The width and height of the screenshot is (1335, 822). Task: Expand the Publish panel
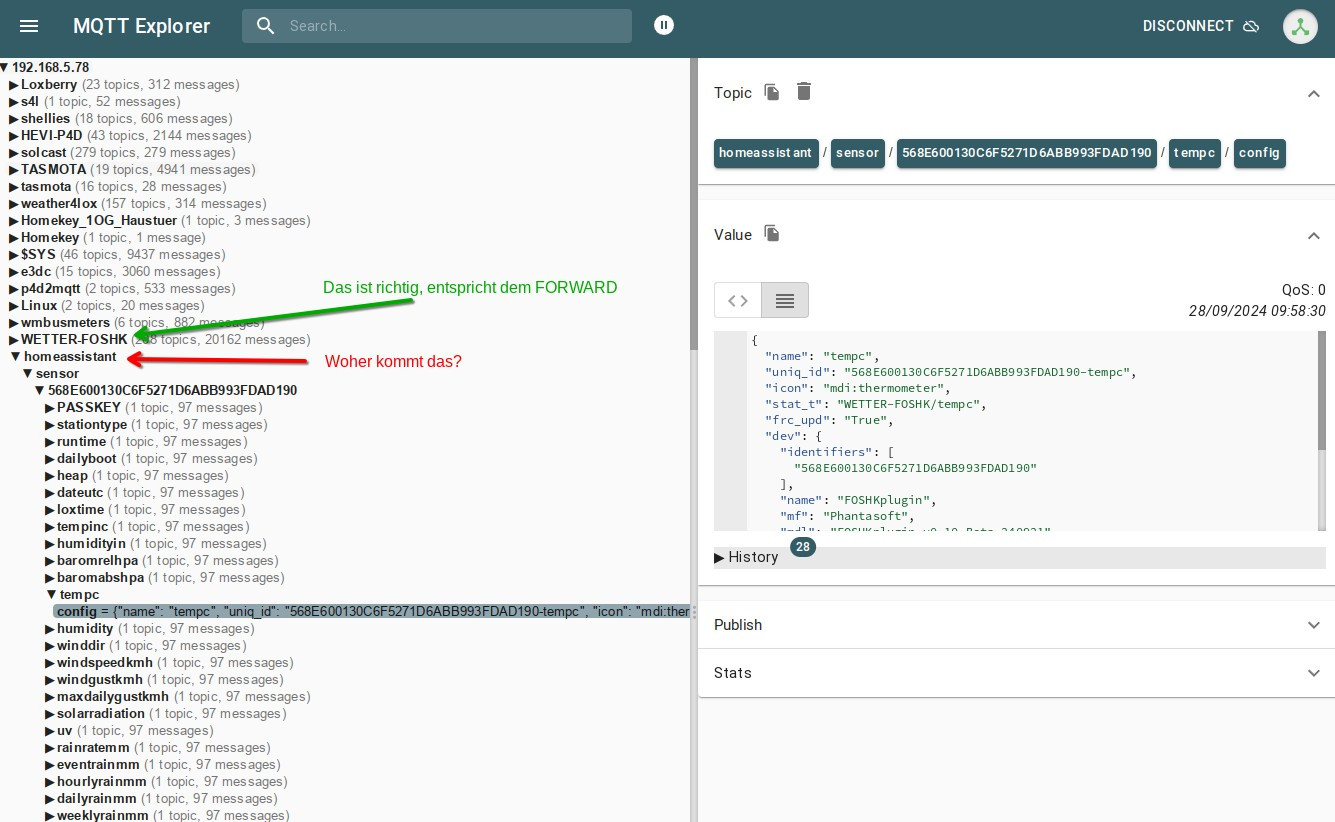pyautogui.click(x=1313, y=625)
